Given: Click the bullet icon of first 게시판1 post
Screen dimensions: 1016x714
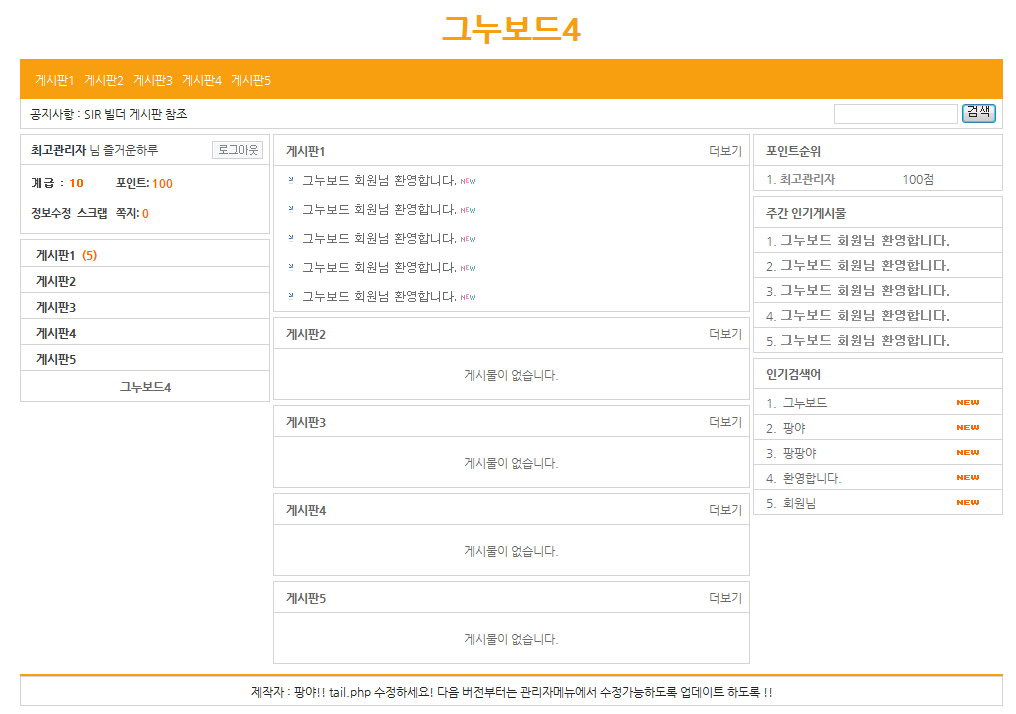Looking at the screenshot, I should pyautogui.click(x=291, y=180).
